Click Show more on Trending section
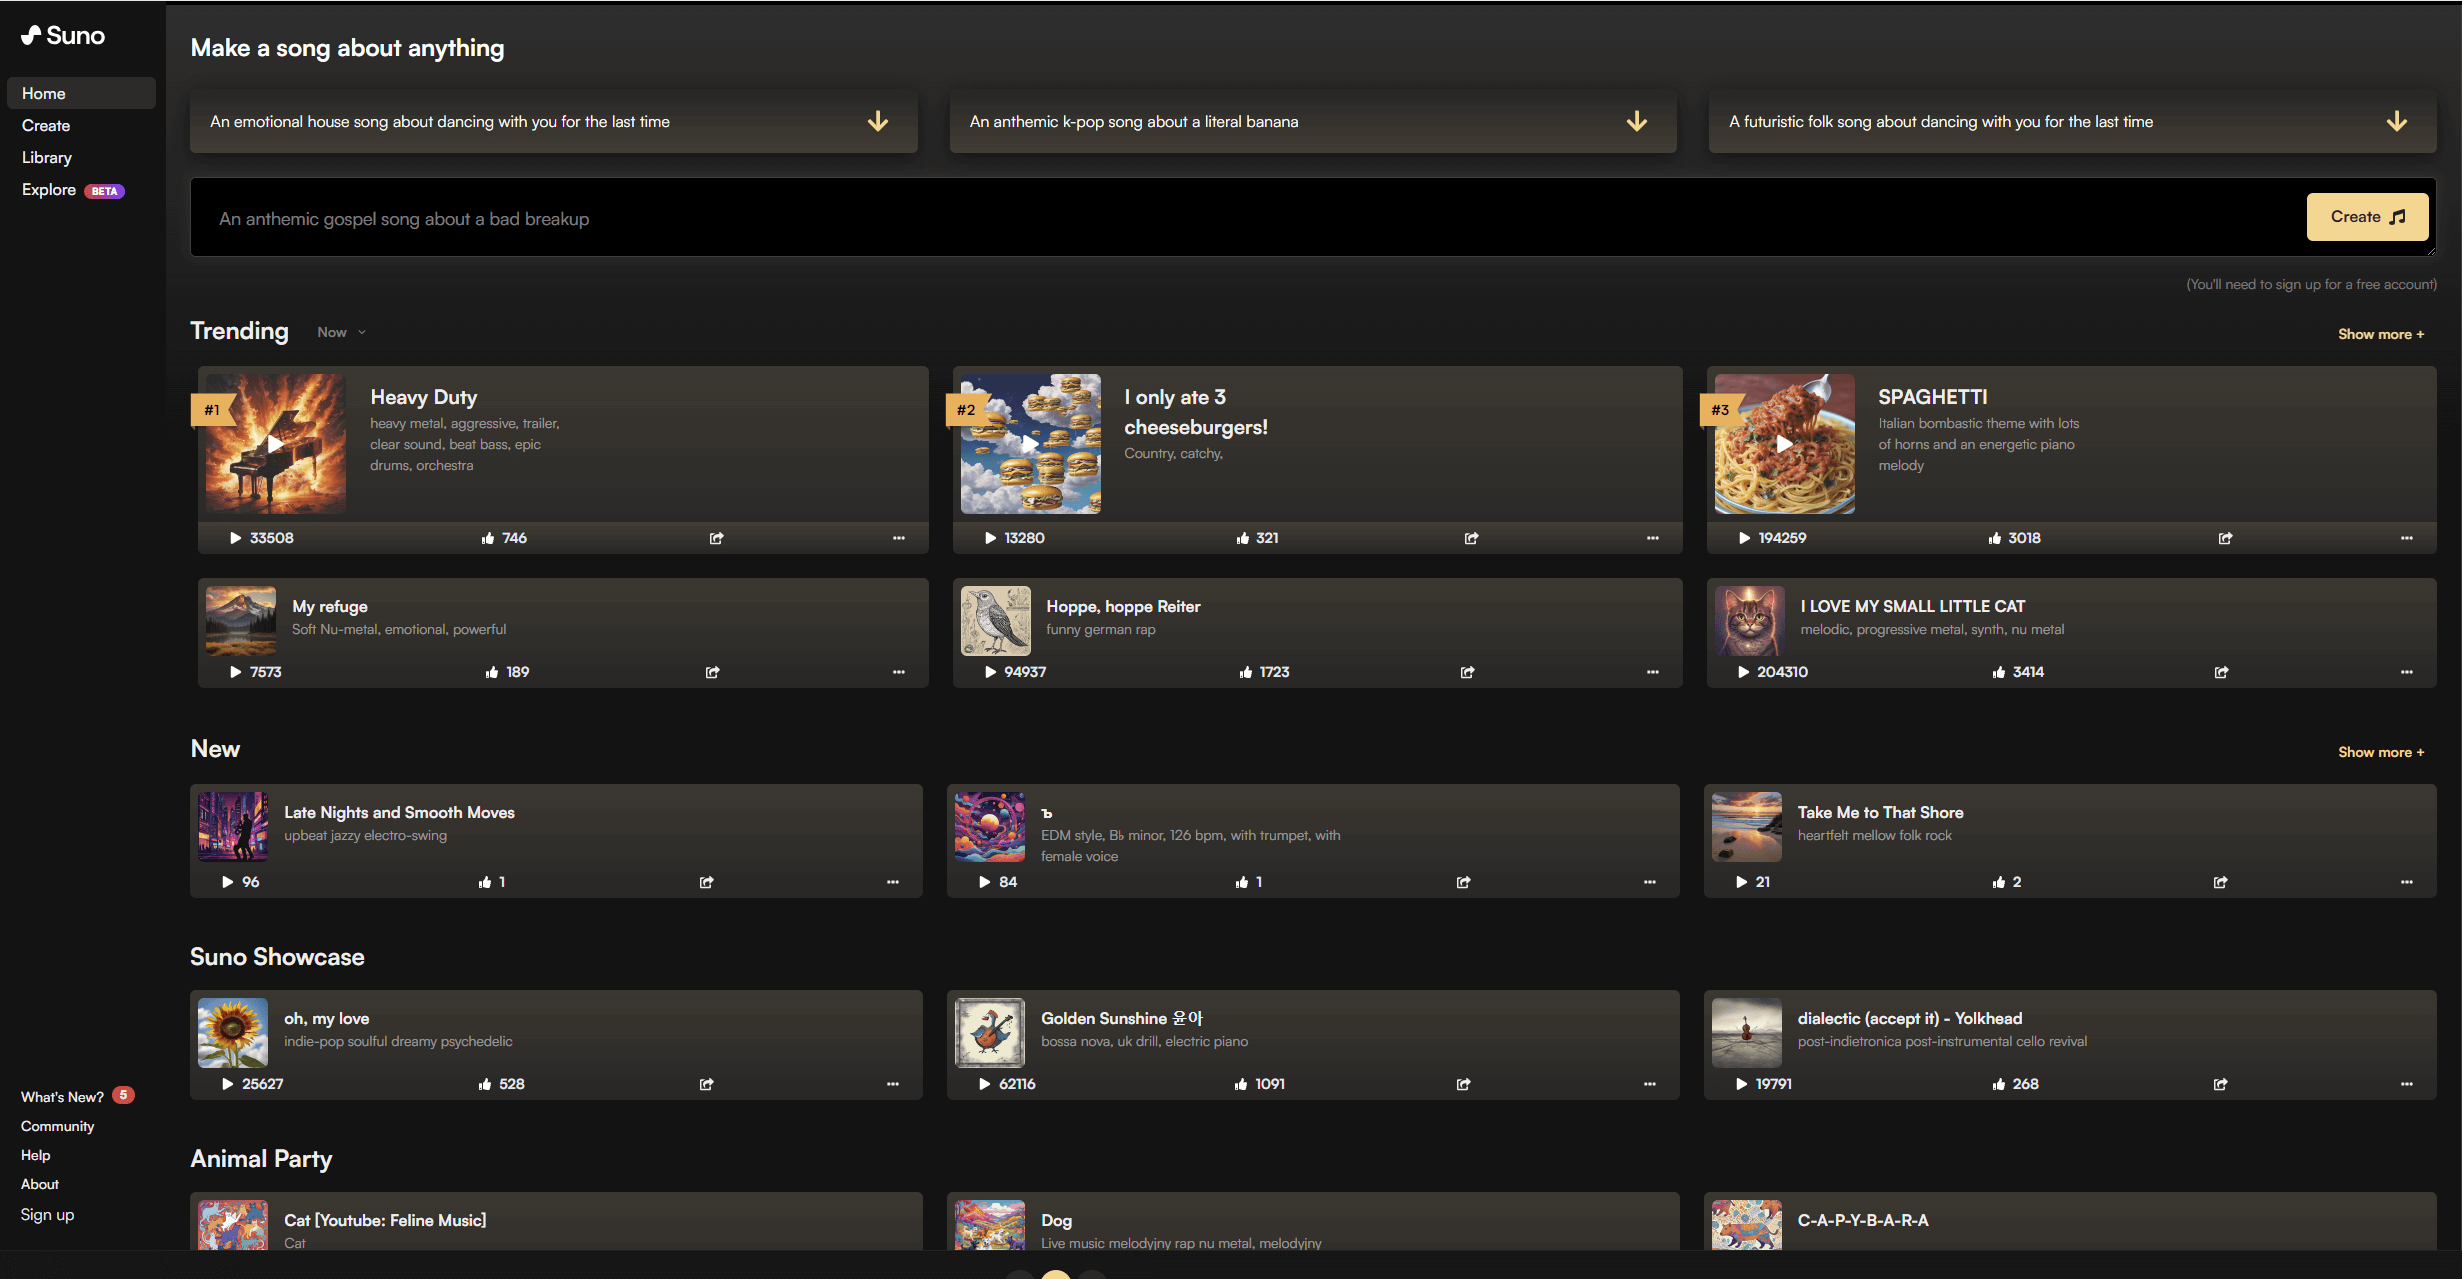This screenshot has height=1279, width=2462. pos(2381,334)
